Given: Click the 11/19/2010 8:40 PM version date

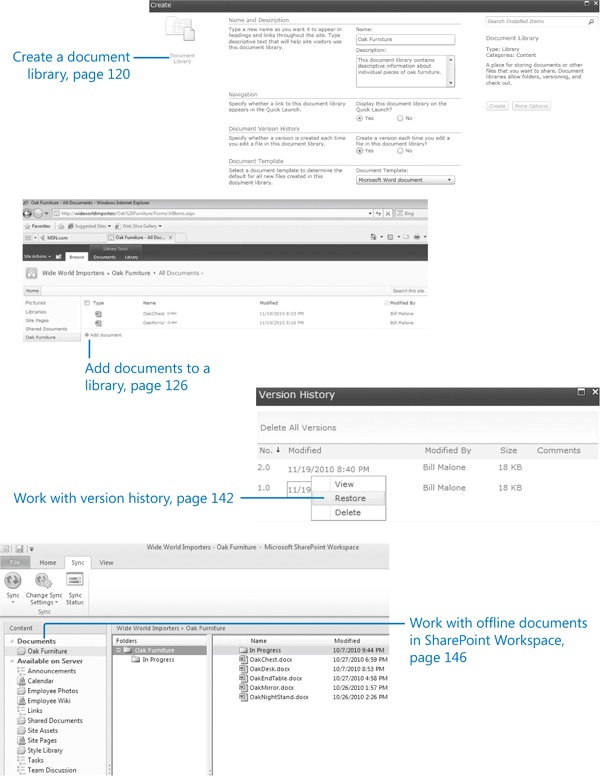Looking at the screenshot, I should tap(328, 469).
